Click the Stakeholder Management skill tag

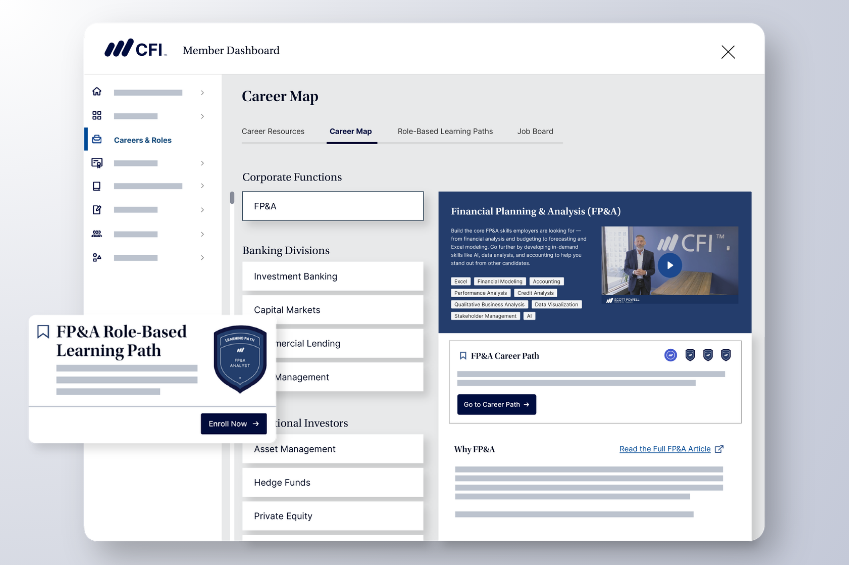click(485, 316)
